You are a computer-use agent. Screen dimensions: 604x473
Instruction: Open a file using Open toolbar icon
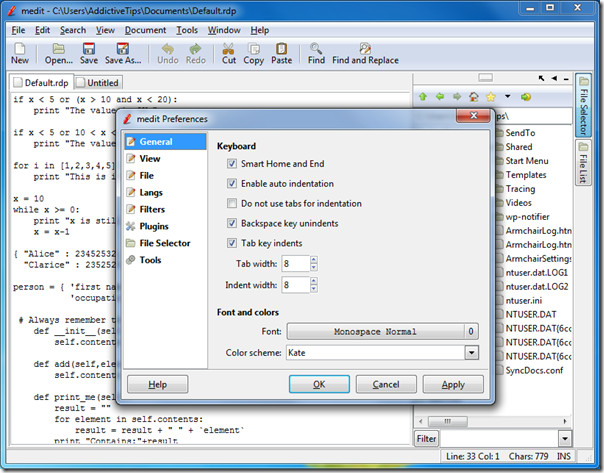tap(59, 53)
